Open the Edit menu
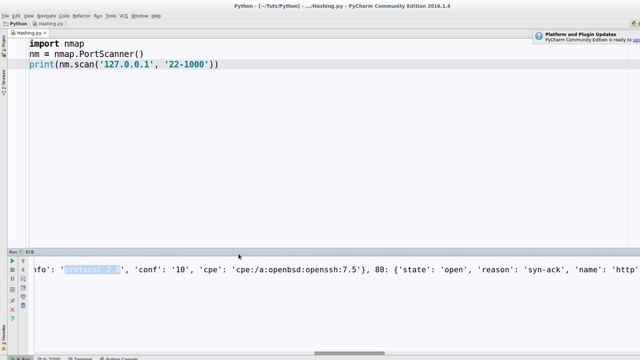 (x=16, y=16)
